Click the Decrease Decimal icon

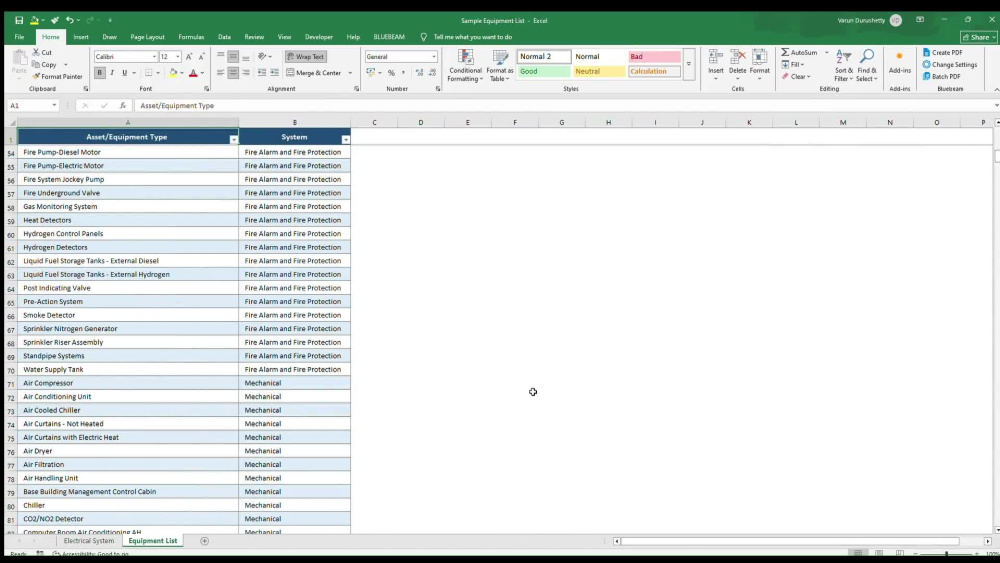(x=432, y=73)
